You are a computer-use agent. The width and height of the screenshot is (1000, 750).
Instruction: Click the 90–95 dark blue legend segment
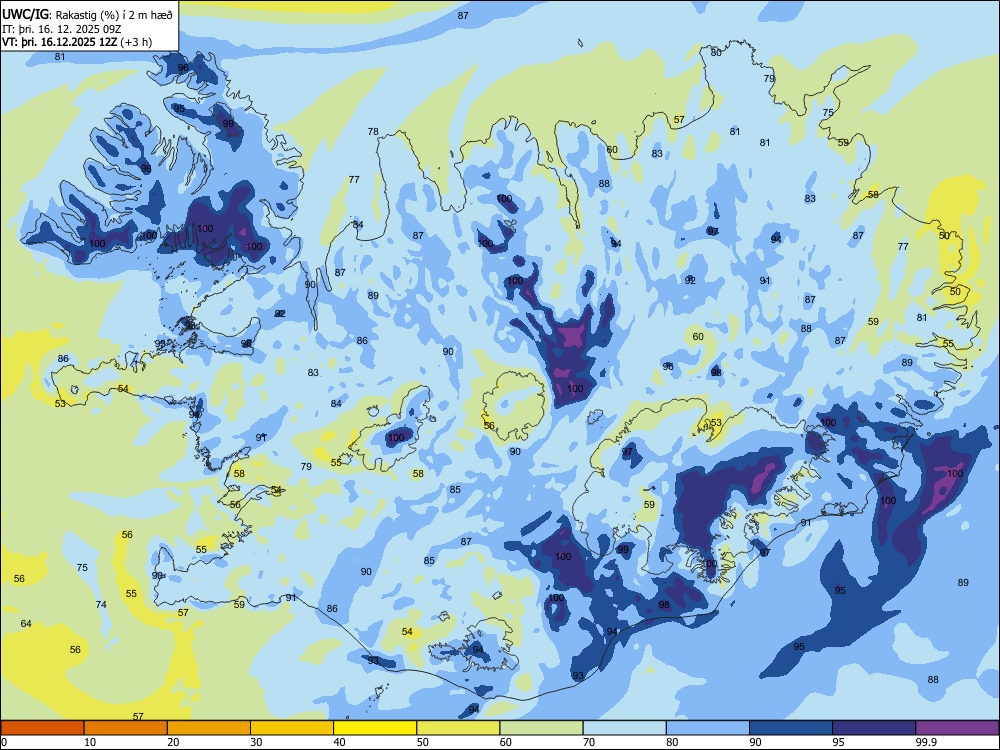[x=791, y=728]
